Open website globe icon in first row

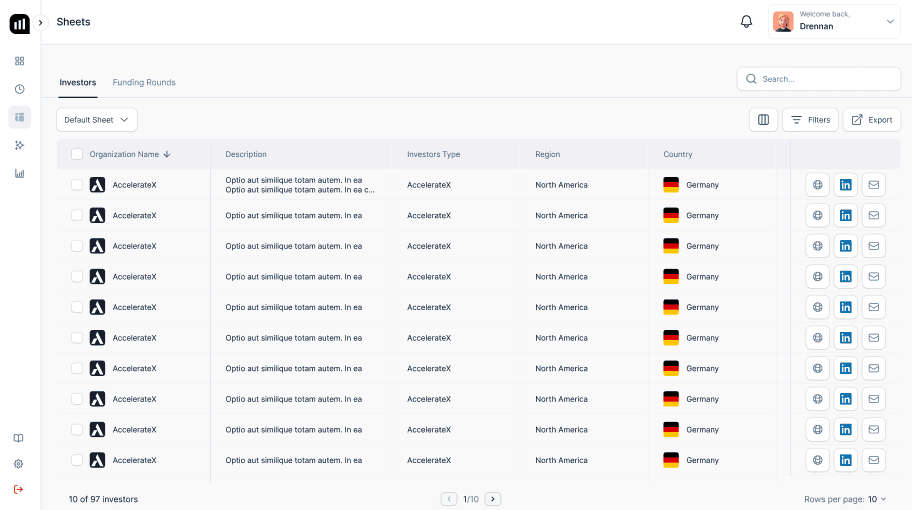click(817, 185)
